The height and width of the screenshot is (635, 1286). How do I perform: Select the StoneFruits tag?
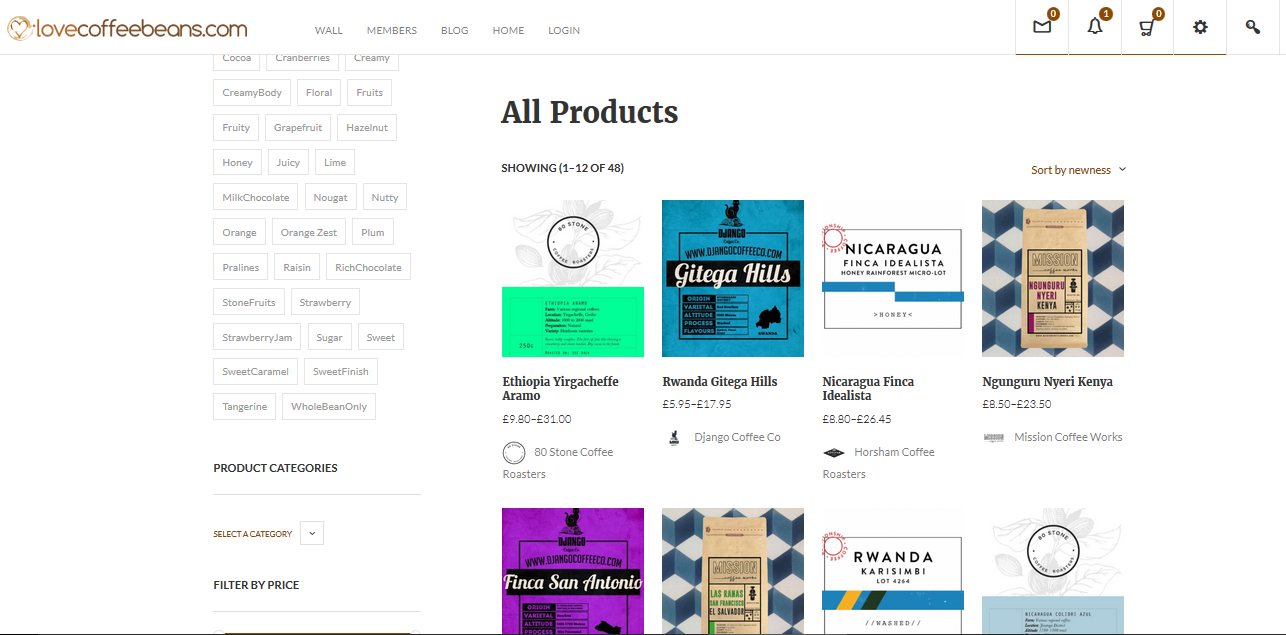coord(249,303)
